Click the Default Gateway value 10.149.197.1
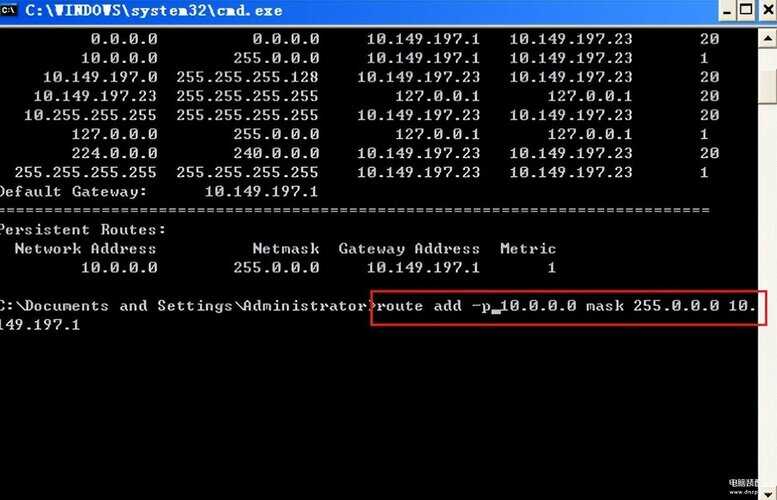This screenshot has width=777, height=500. point(261,191)
